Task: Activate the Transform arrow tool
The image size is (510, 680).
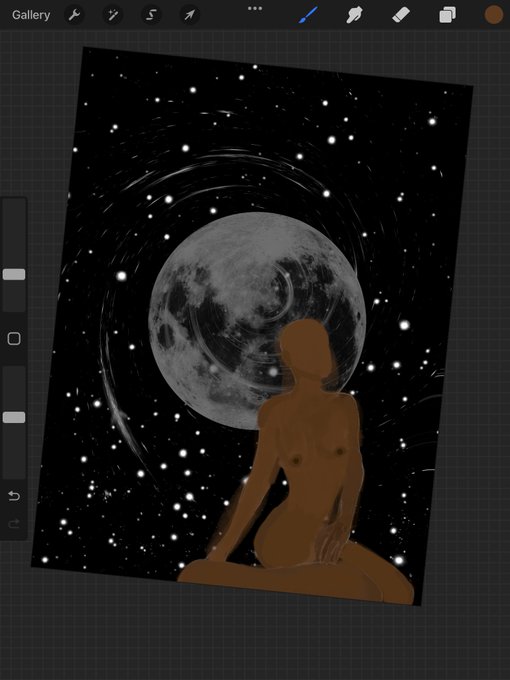Action: 190,15
